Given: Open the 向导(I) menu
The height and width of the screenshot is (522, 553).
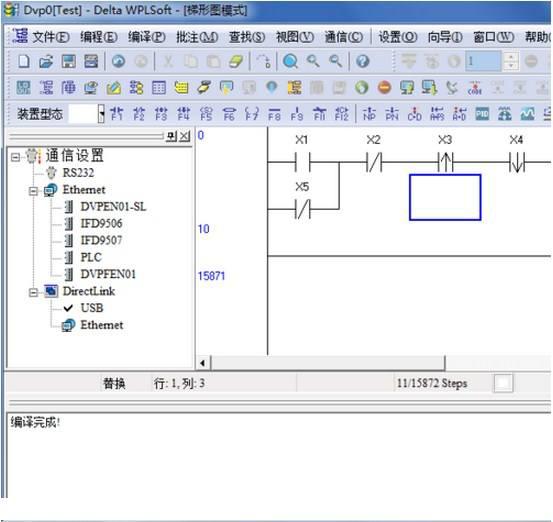Looking at the screenshot, I should coord(445,37).
